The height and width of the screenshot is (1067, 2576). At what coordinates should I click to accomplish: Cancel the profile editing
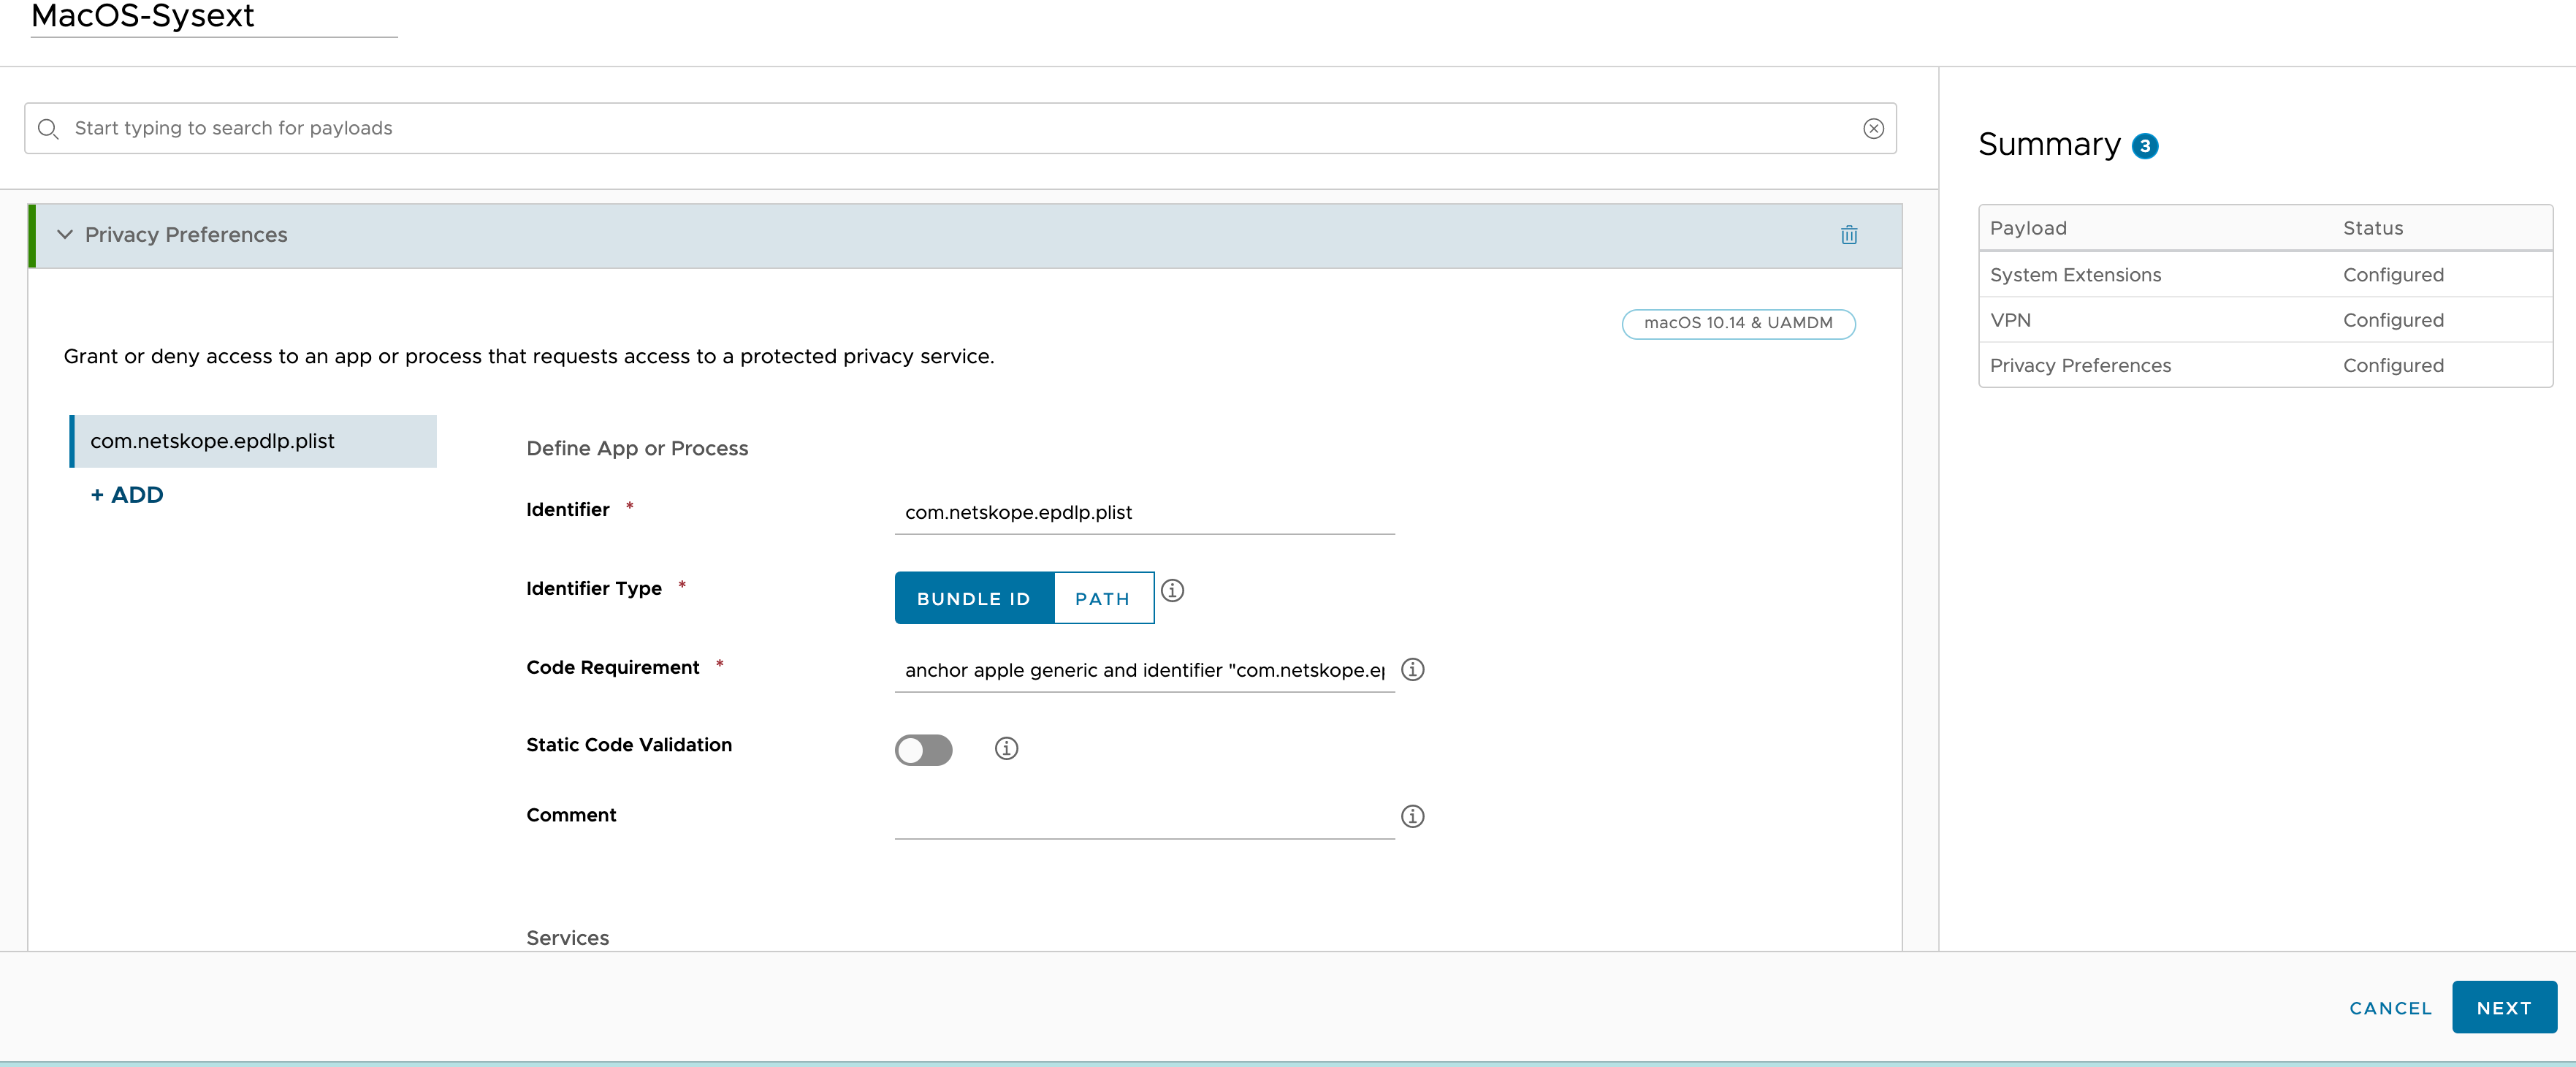click(2390, 1008)
